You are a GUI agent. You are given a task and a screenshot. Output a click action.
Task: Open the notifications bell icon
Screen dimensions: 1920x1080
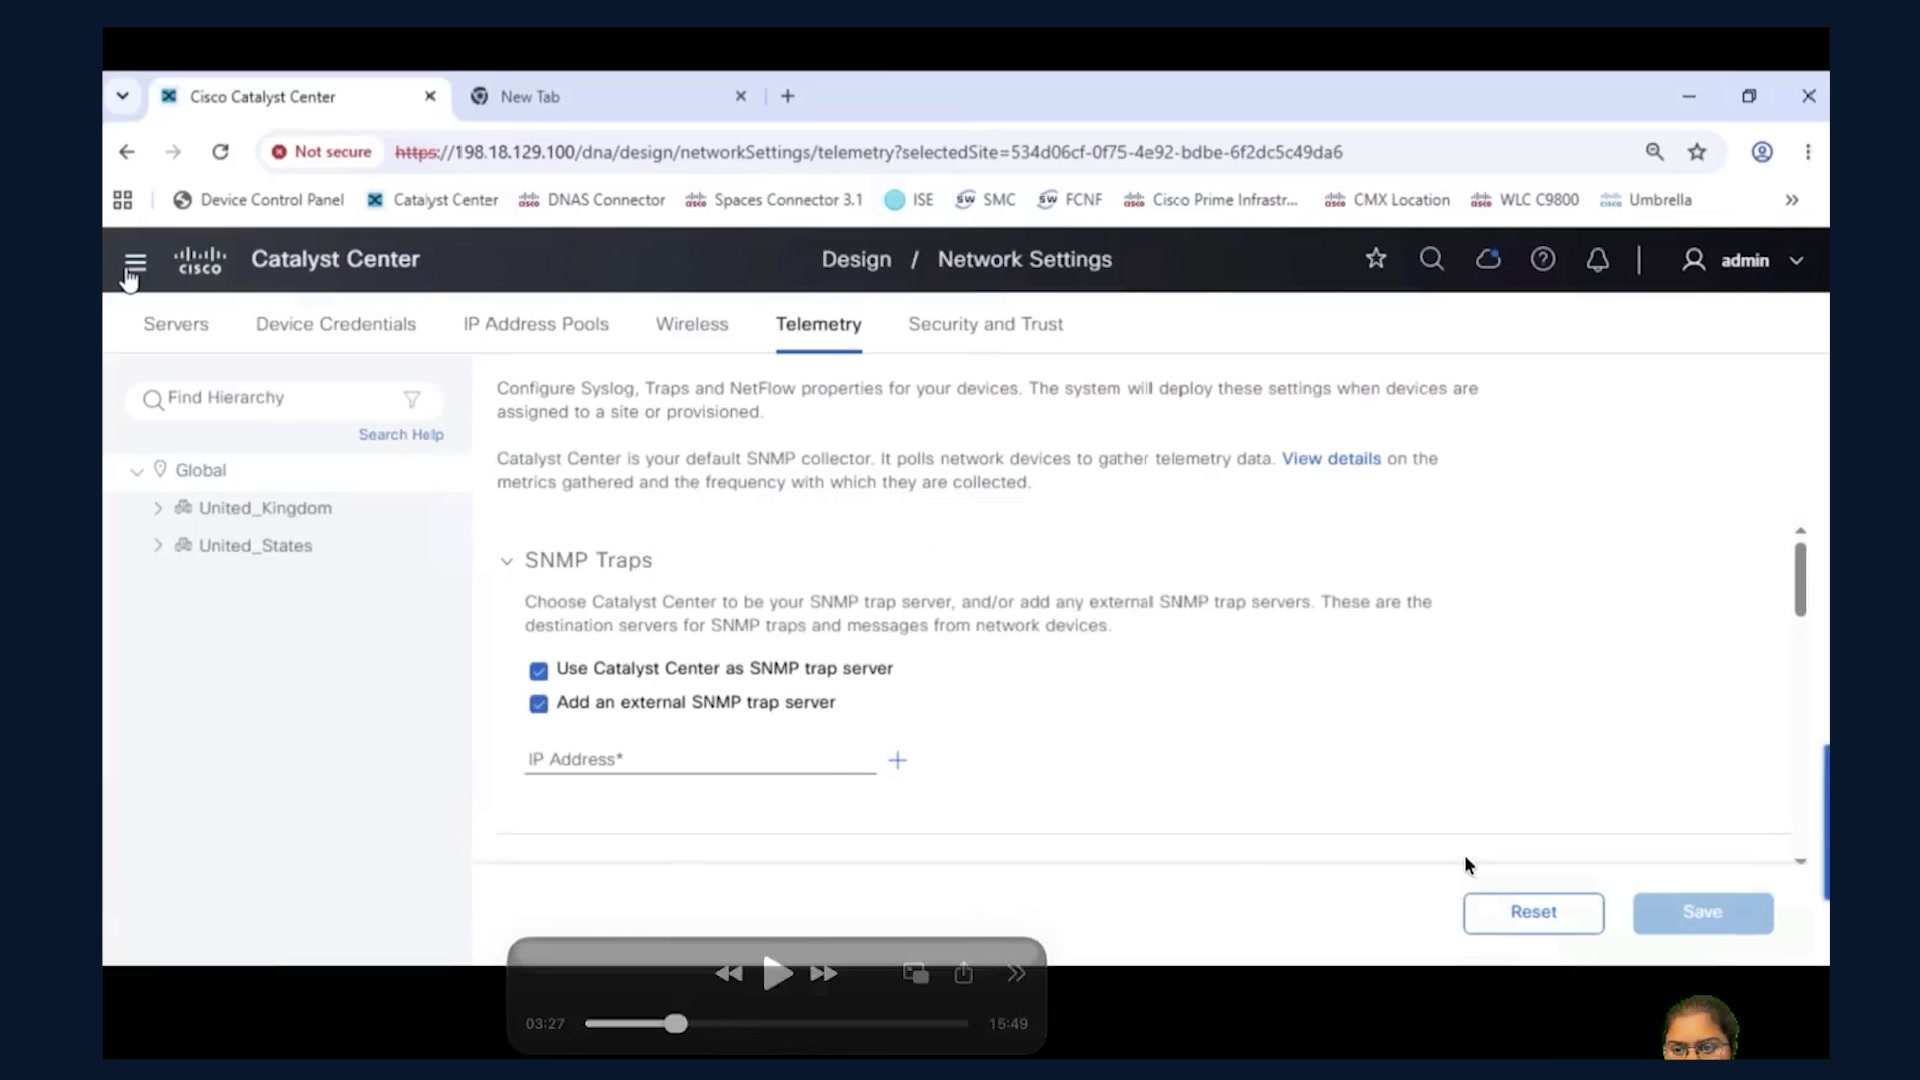pyautogui.click(x=1598, y=260)
